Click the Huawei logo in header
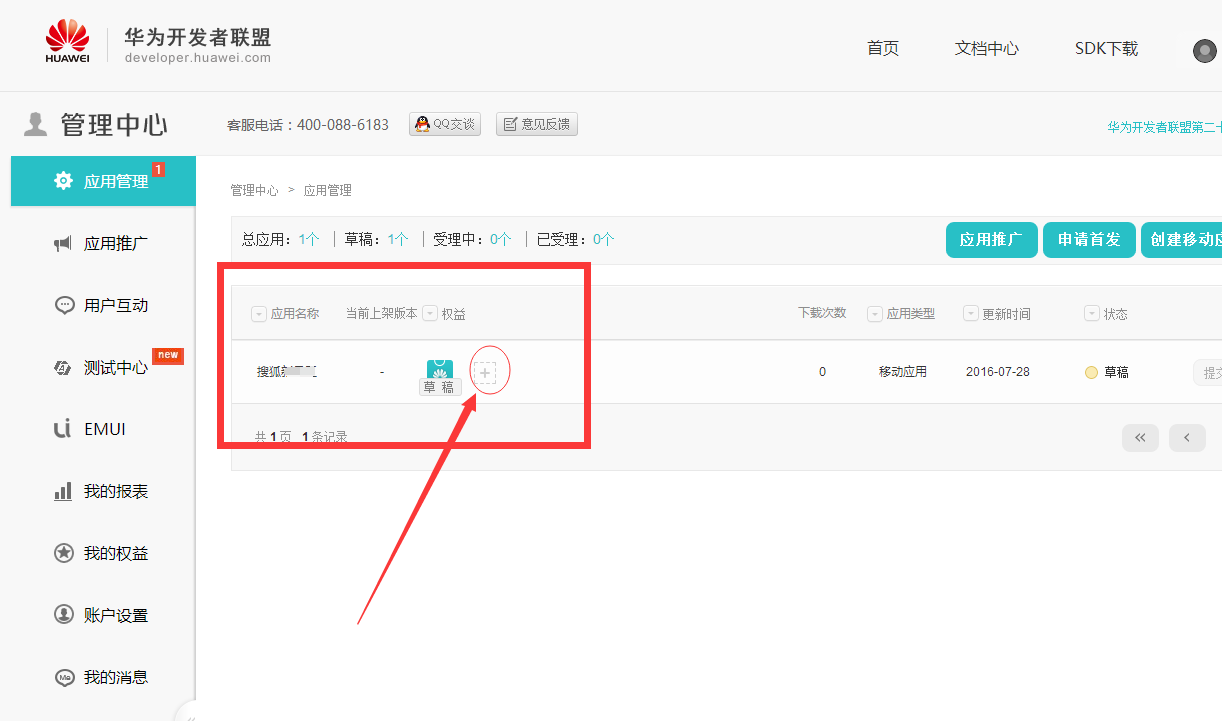Viewport: 1222px width, 721px height. pyautogui.click(x=67, y=41)
